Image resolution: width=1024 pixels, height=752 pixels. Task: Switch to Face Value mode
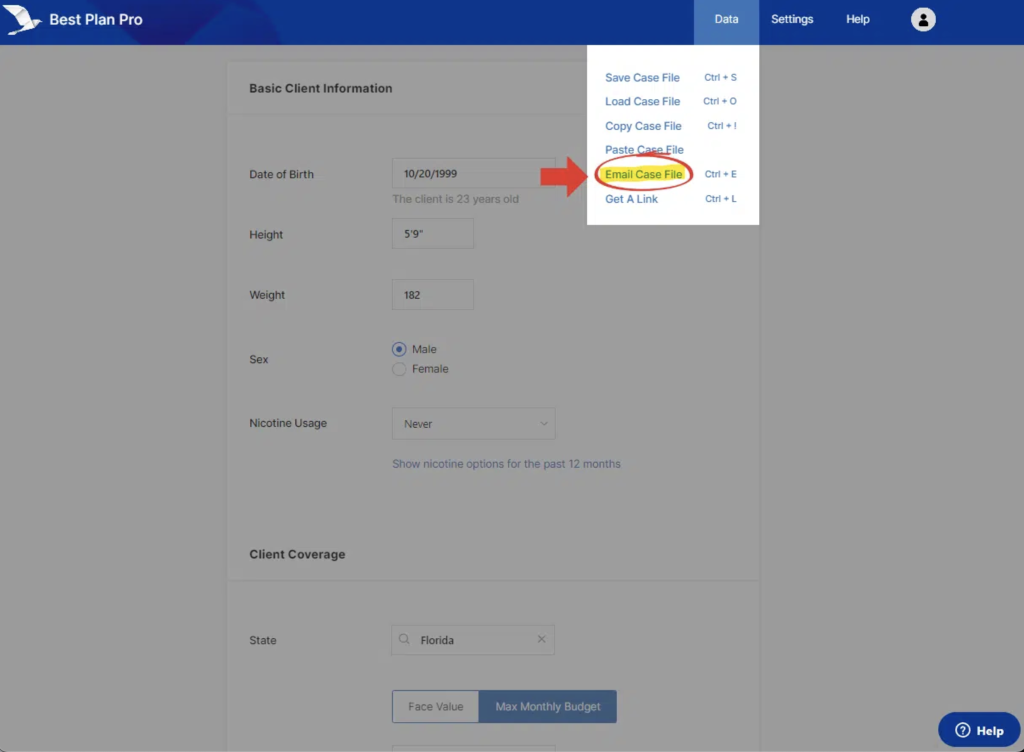(x=435, y=707)
